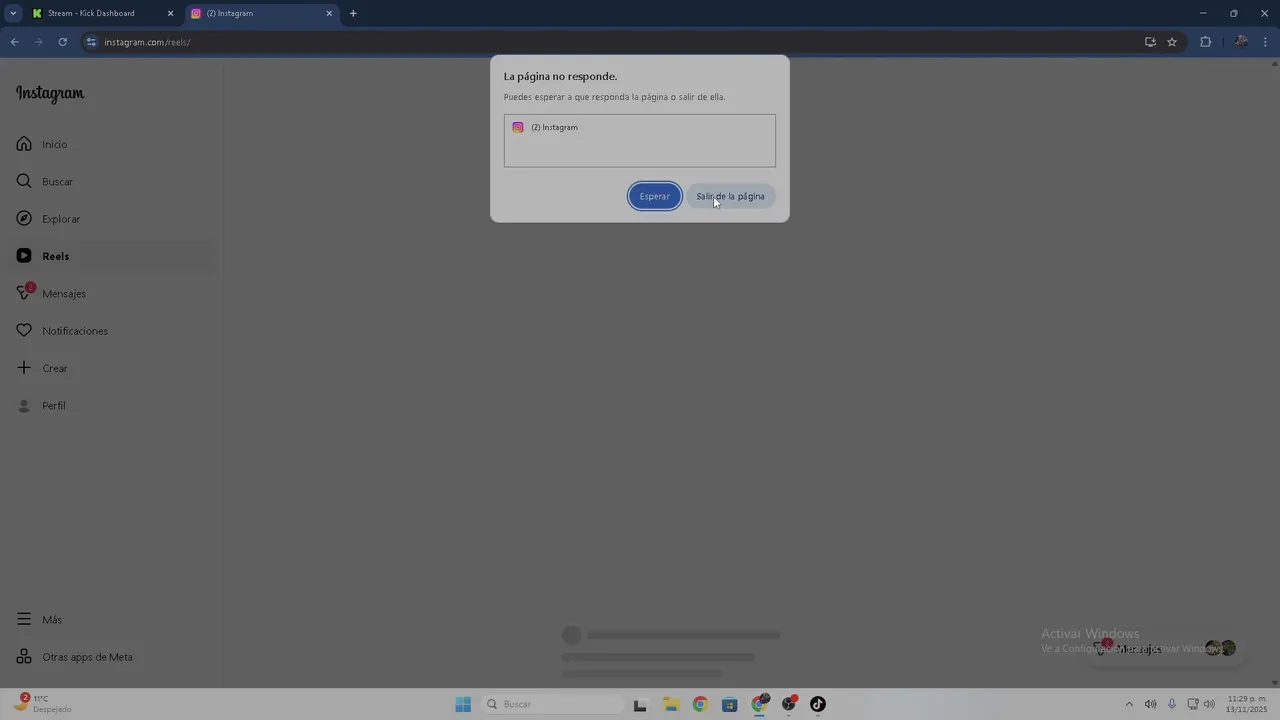Open the taskbar clock showing 11:29 p. m.

pyautogui.click(x=1247, y=704)
